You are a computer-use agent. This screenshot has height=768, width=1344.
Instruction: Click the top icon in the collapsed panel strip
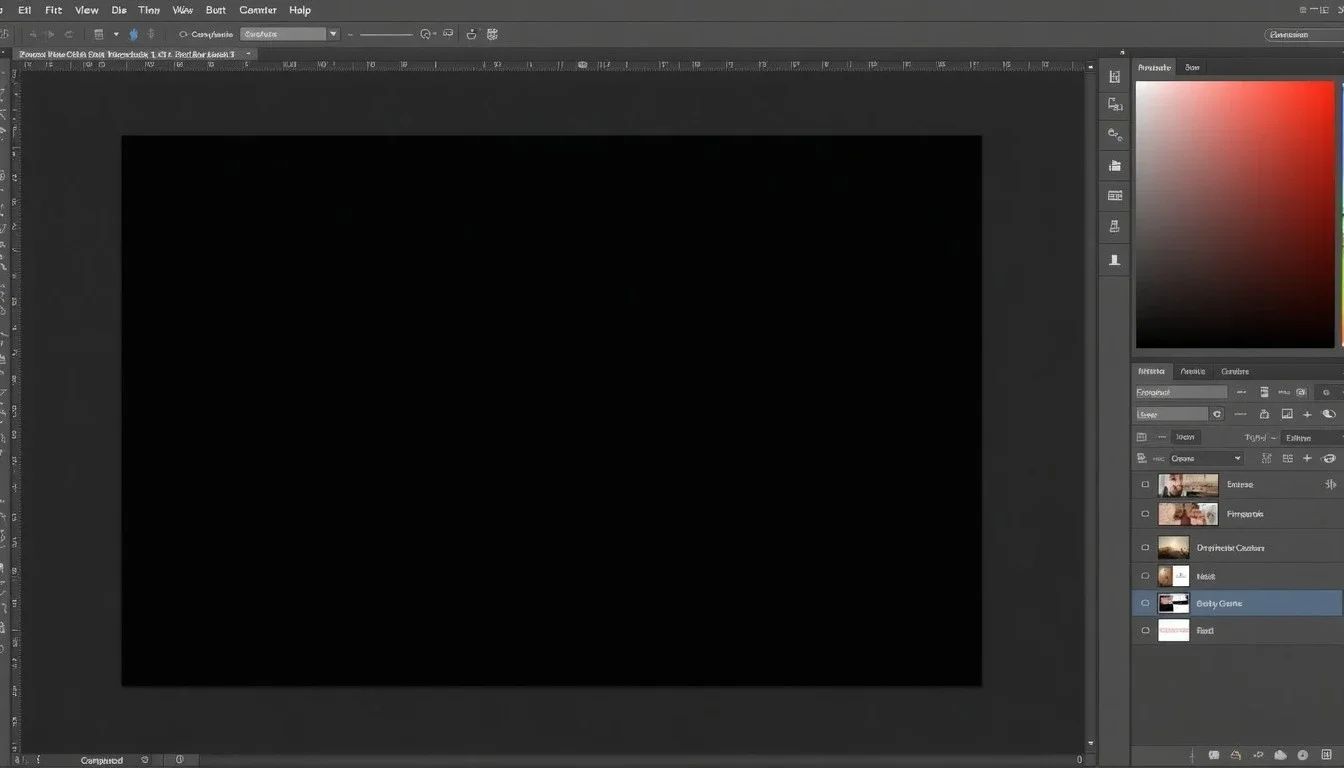point(1115,77)
